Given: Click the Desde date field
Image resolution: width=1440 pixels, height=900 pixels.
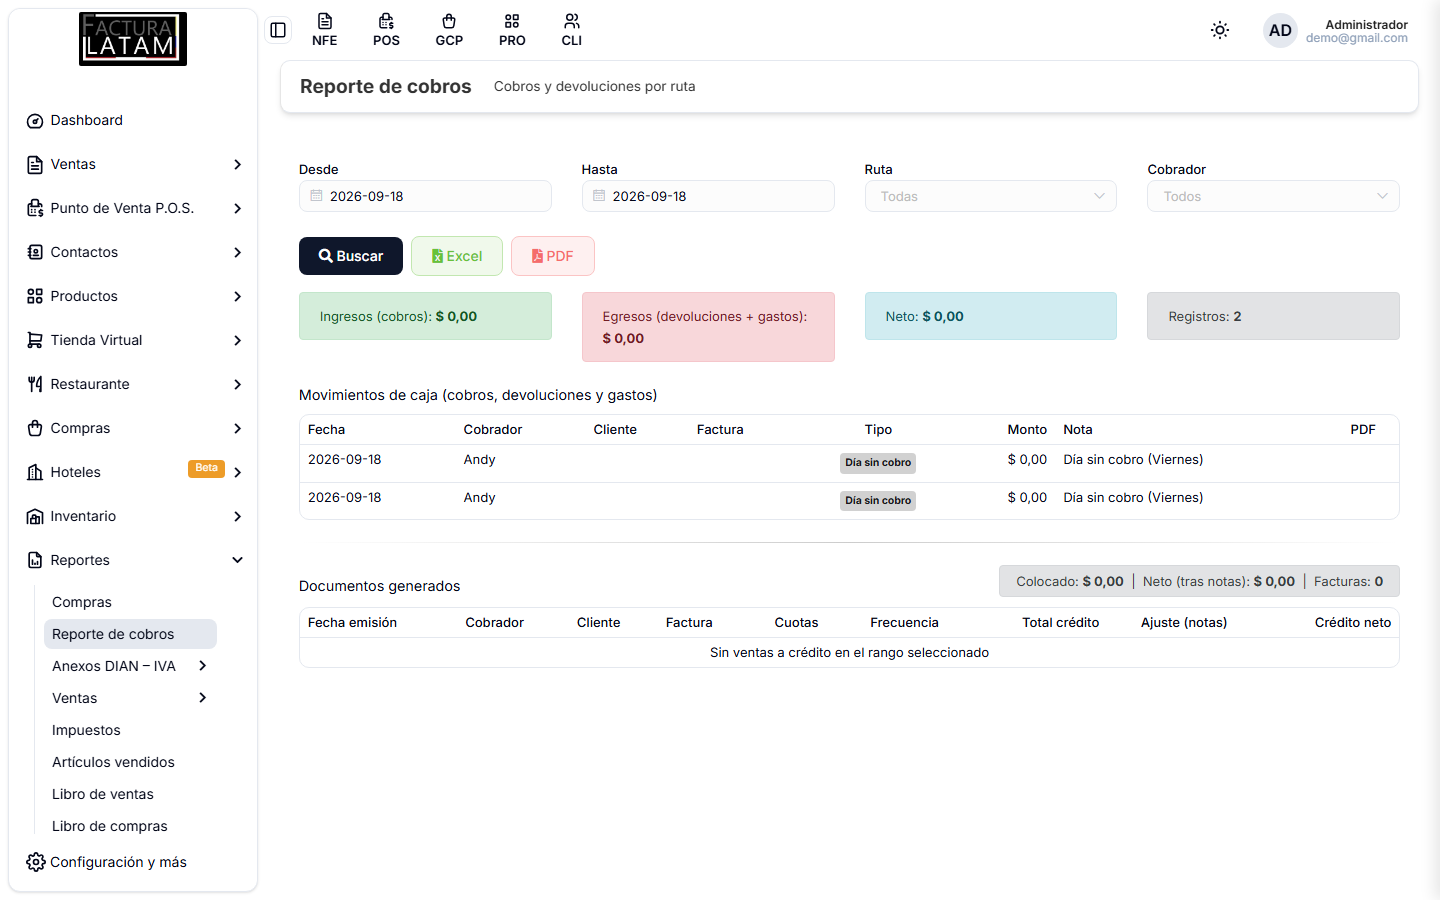Looking at the screenshot, I should (425, 196).
